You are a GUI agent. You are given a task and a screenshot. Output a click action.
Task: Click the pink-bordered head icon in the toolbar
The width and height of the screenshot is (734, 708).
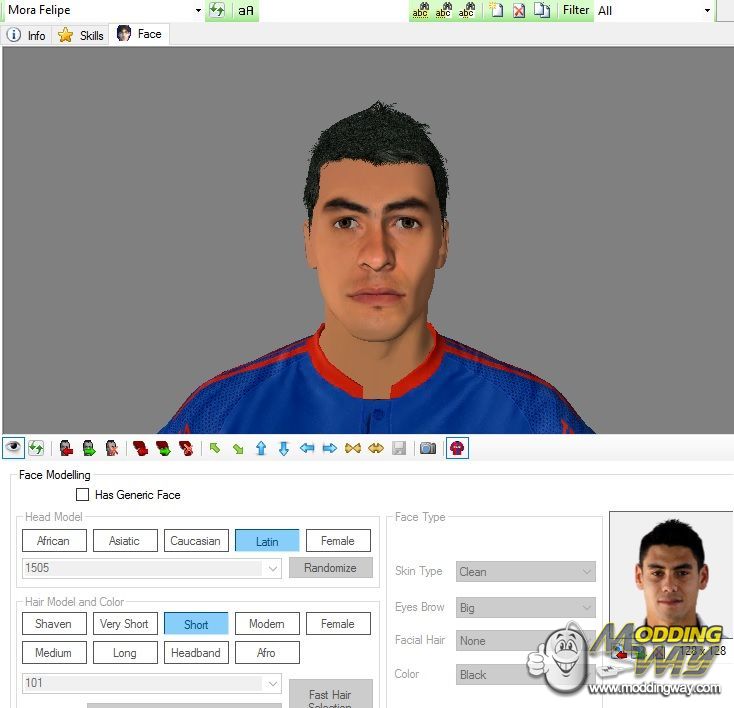pyautogui.click(x=457, y=448)
